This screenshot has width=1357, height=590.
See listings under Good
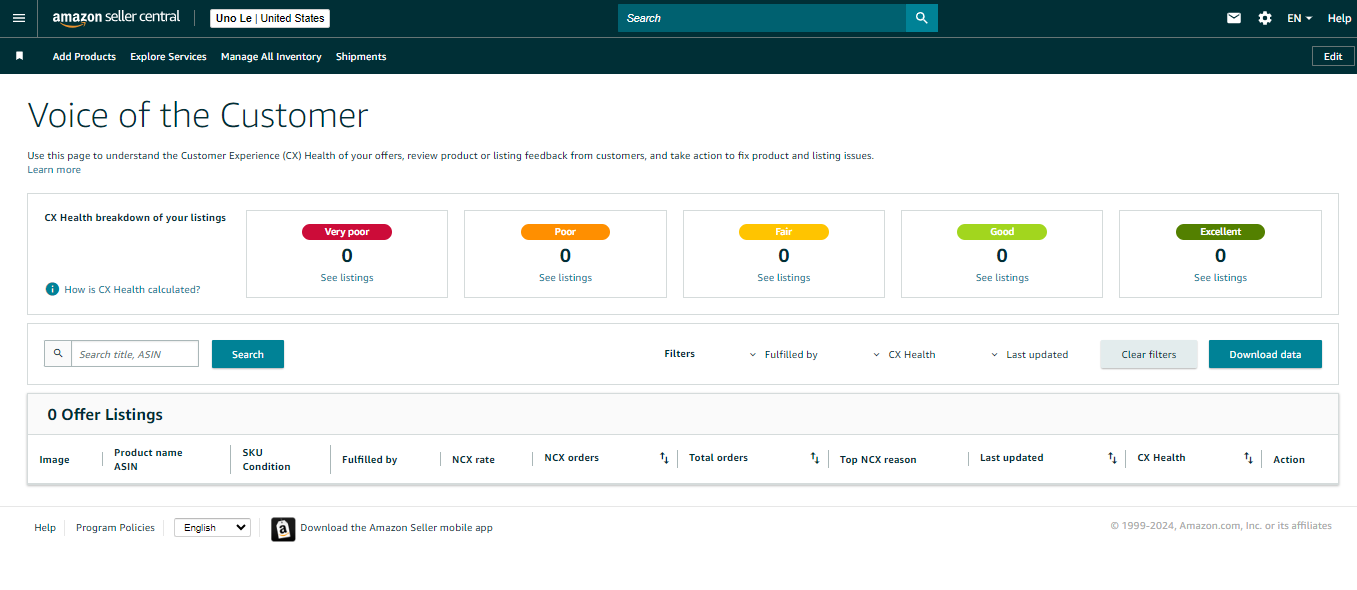point(1002,278)
